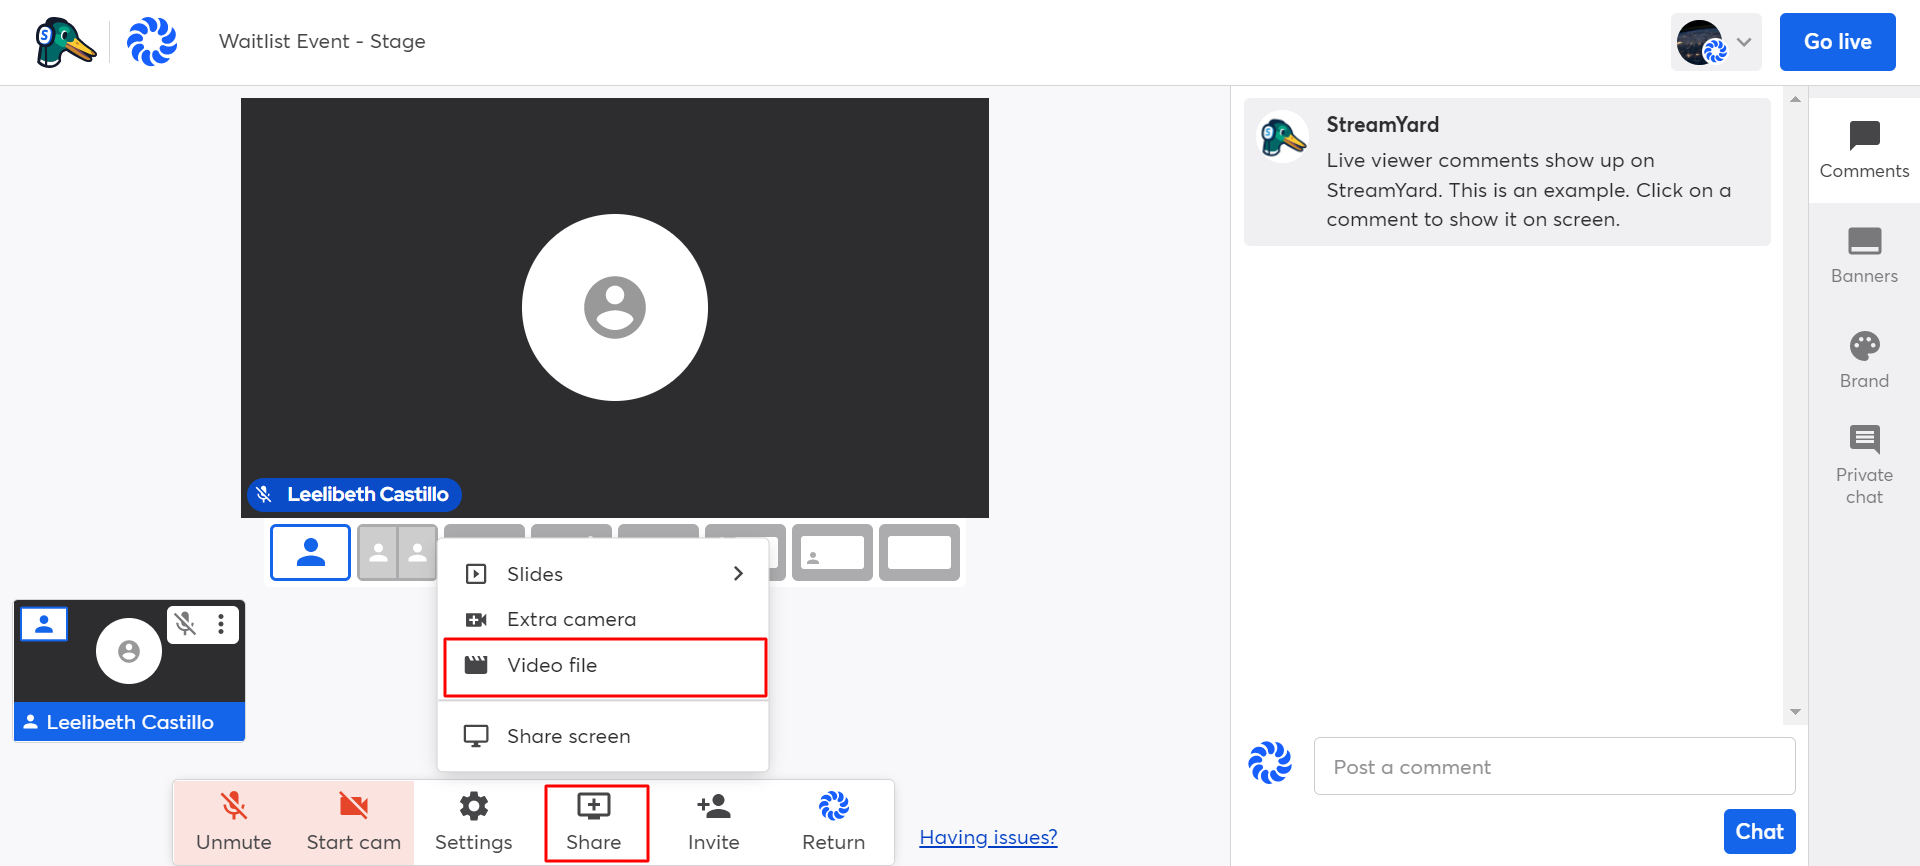
Task: Click the swirl avatar beside comment box
Action: coord(1270,762)
